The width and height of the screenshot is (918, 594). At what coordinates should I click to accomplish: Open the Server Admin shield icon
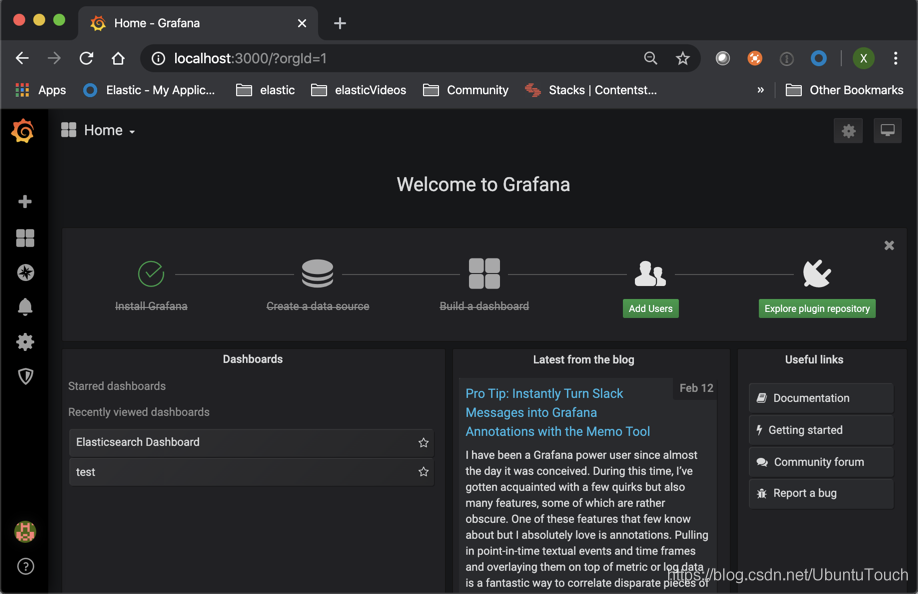pos(25,376)
